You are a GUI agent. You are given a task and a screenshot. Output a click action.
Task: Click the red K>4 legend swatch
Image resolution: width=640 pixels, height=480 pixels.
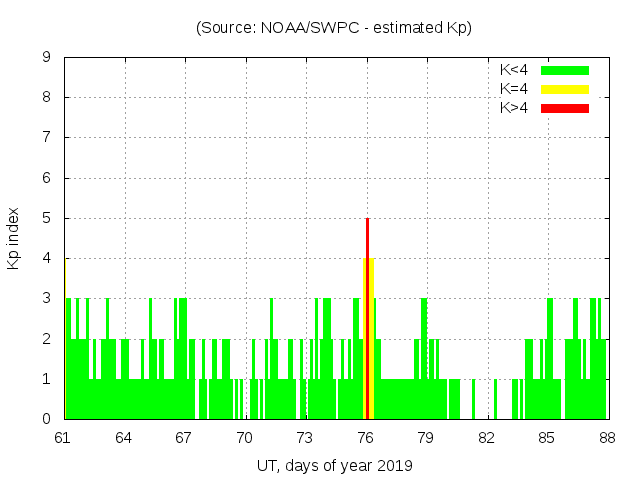click(x=565, y=107)
